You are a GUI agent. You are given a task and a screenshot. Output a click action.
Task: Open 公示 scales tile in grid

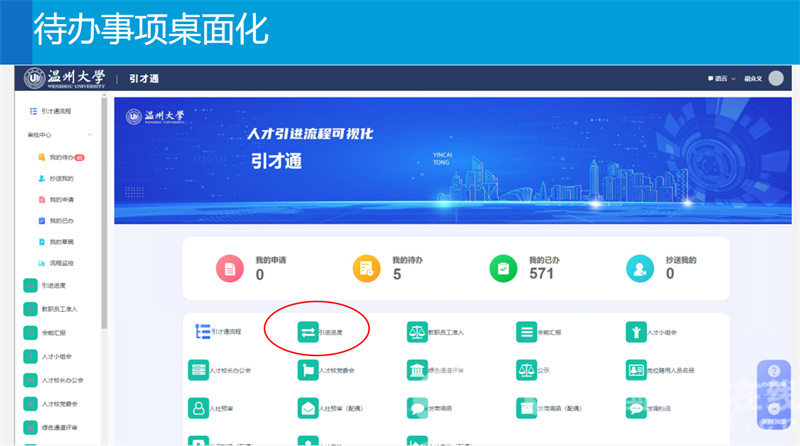[x=533, y=370]
